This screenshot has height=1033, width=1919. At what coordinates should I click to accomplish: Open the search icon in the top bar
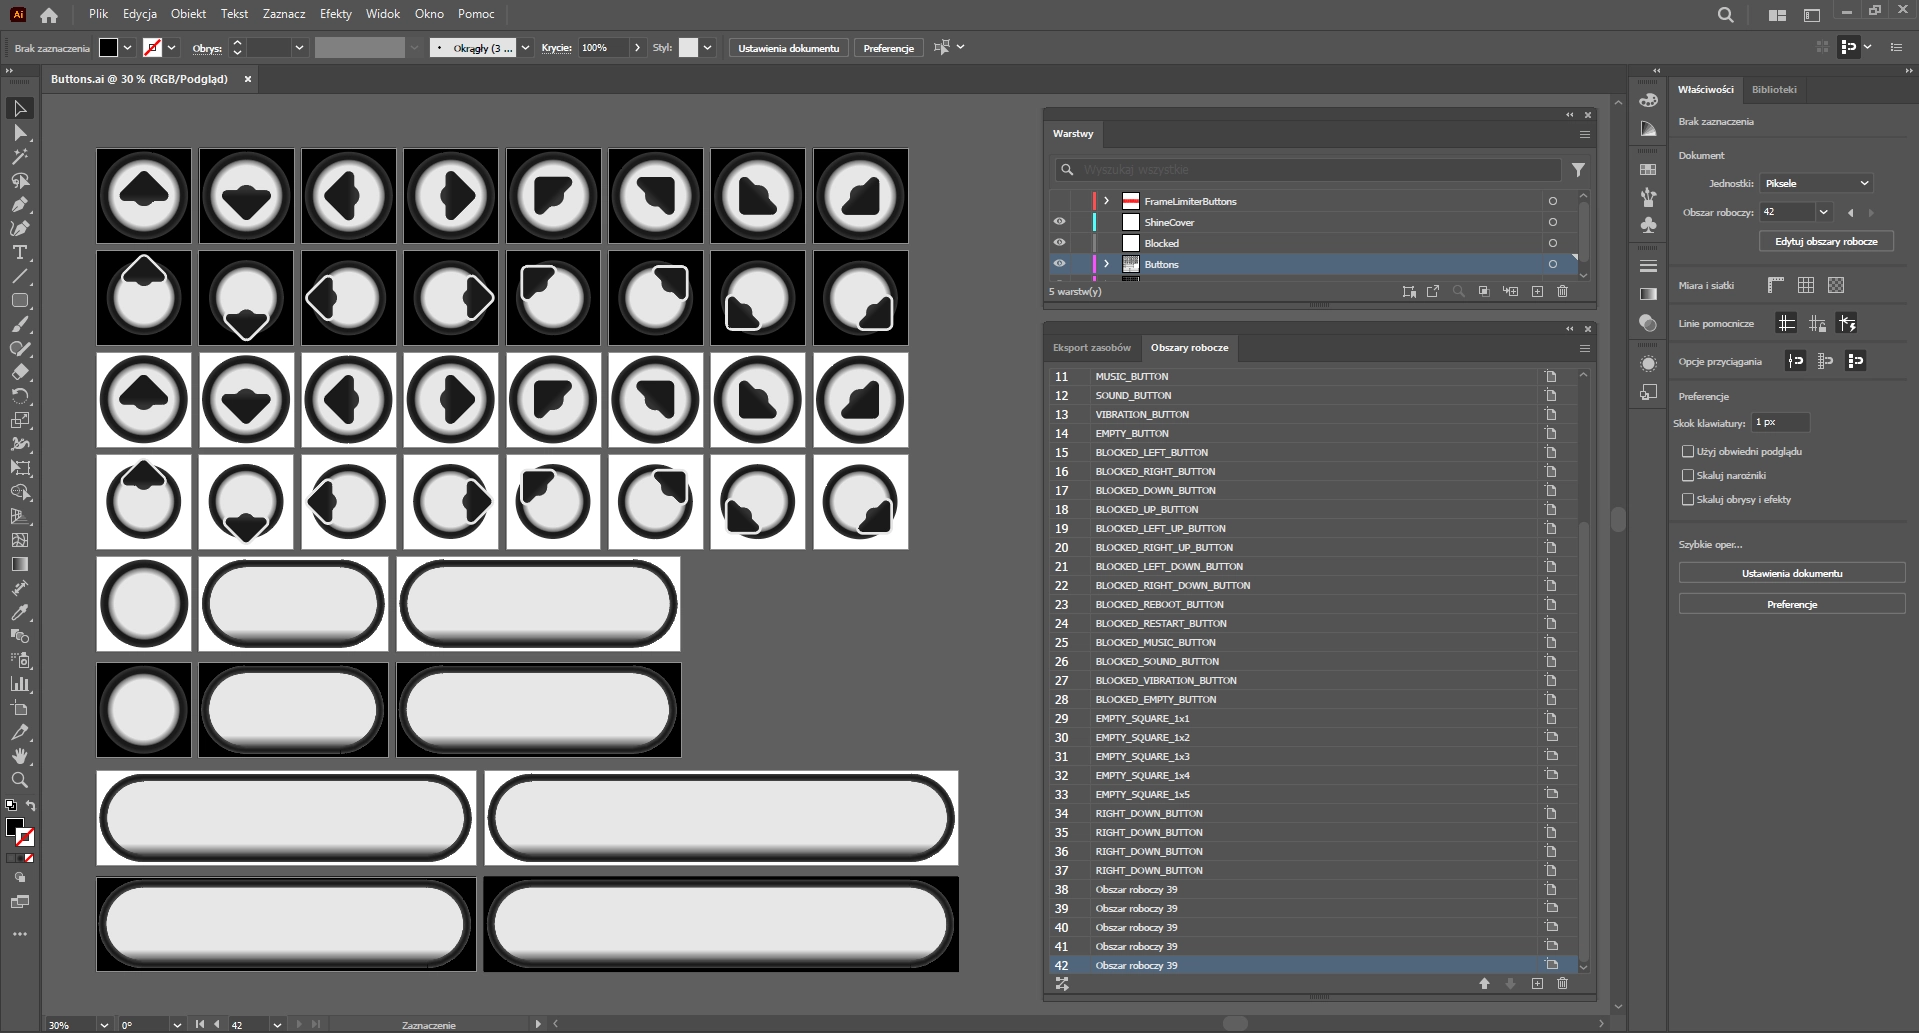[x=1725, y=15]
